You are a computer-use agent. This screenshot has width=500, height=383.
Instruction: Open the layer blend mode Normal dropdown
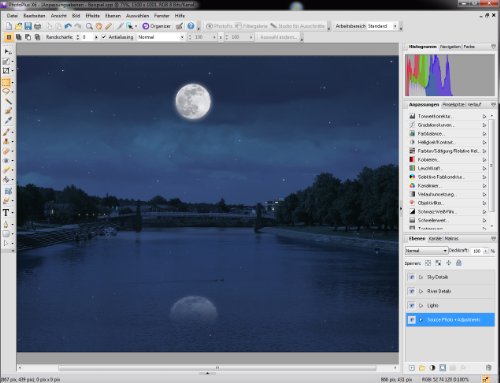[x=426, y=250]
